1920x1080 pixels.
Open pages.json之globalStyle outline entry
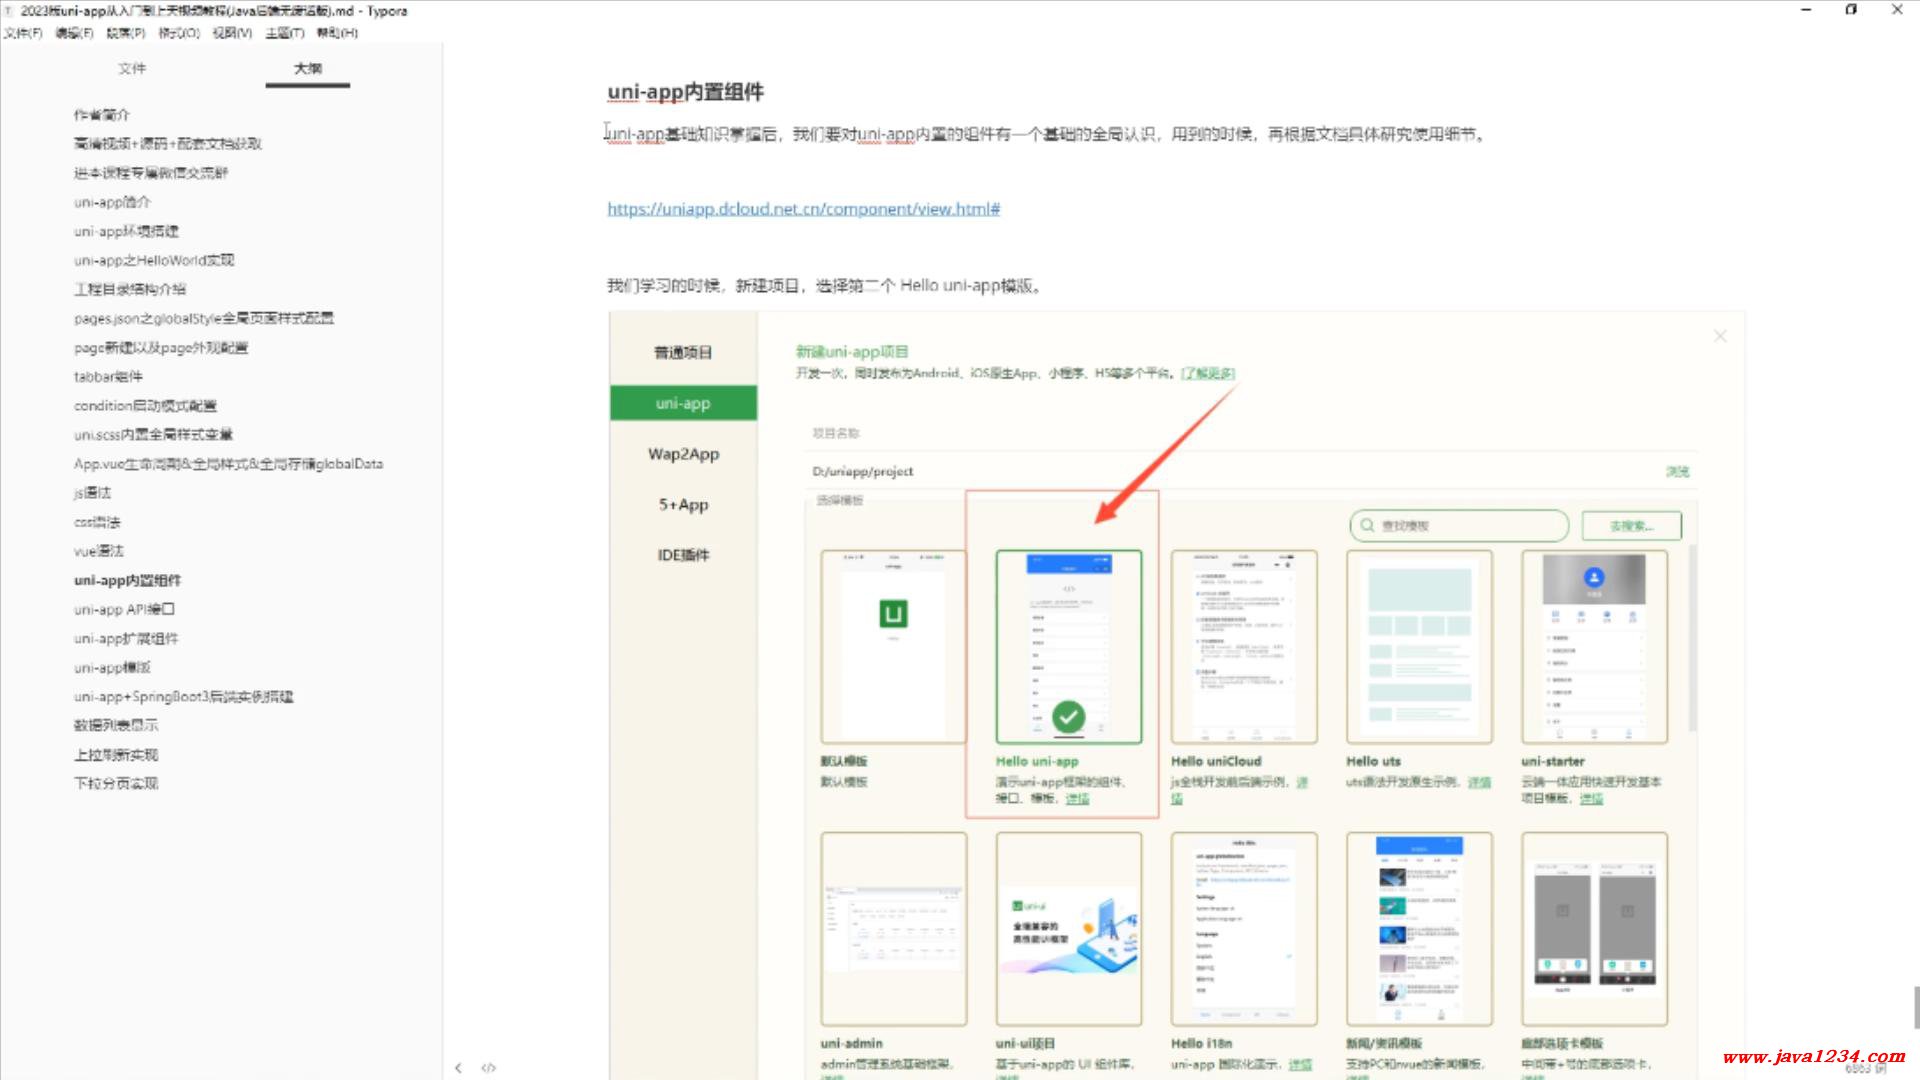click(x=204, y=318)
